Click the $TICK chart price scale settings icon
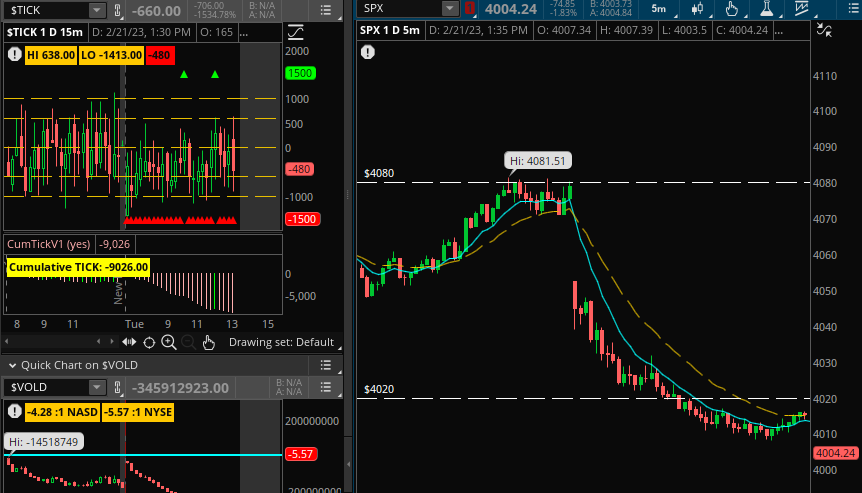Viewport: 862px width, 493px height. pyautogui.click(x=296, y=32)
